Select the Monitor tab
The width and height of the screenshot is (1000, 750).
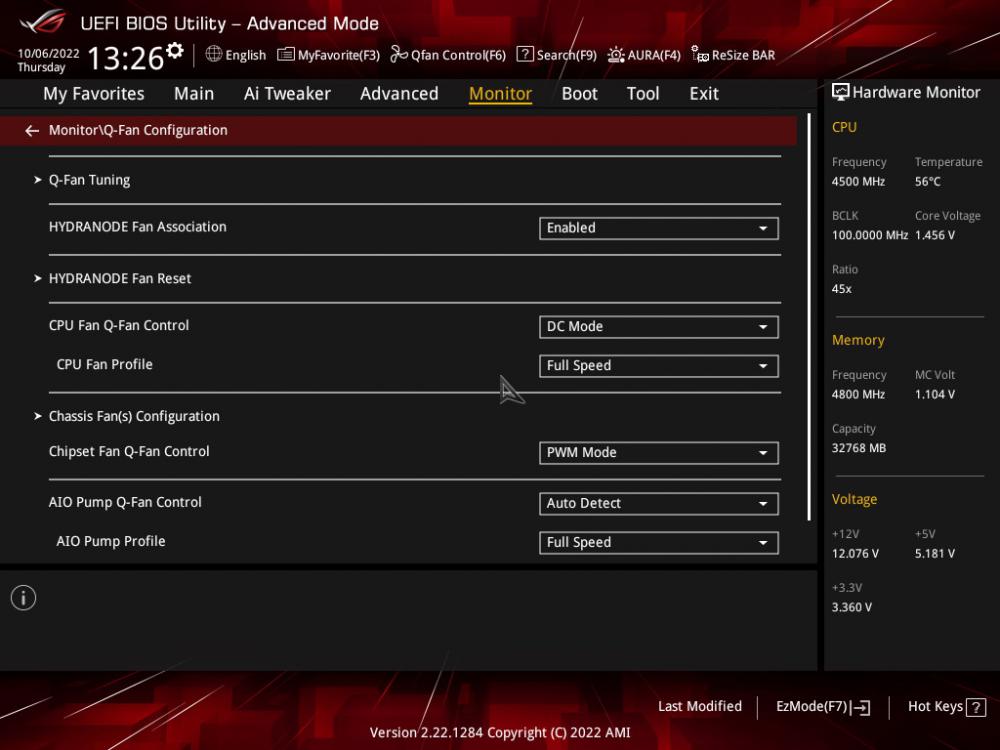[501, 94]
